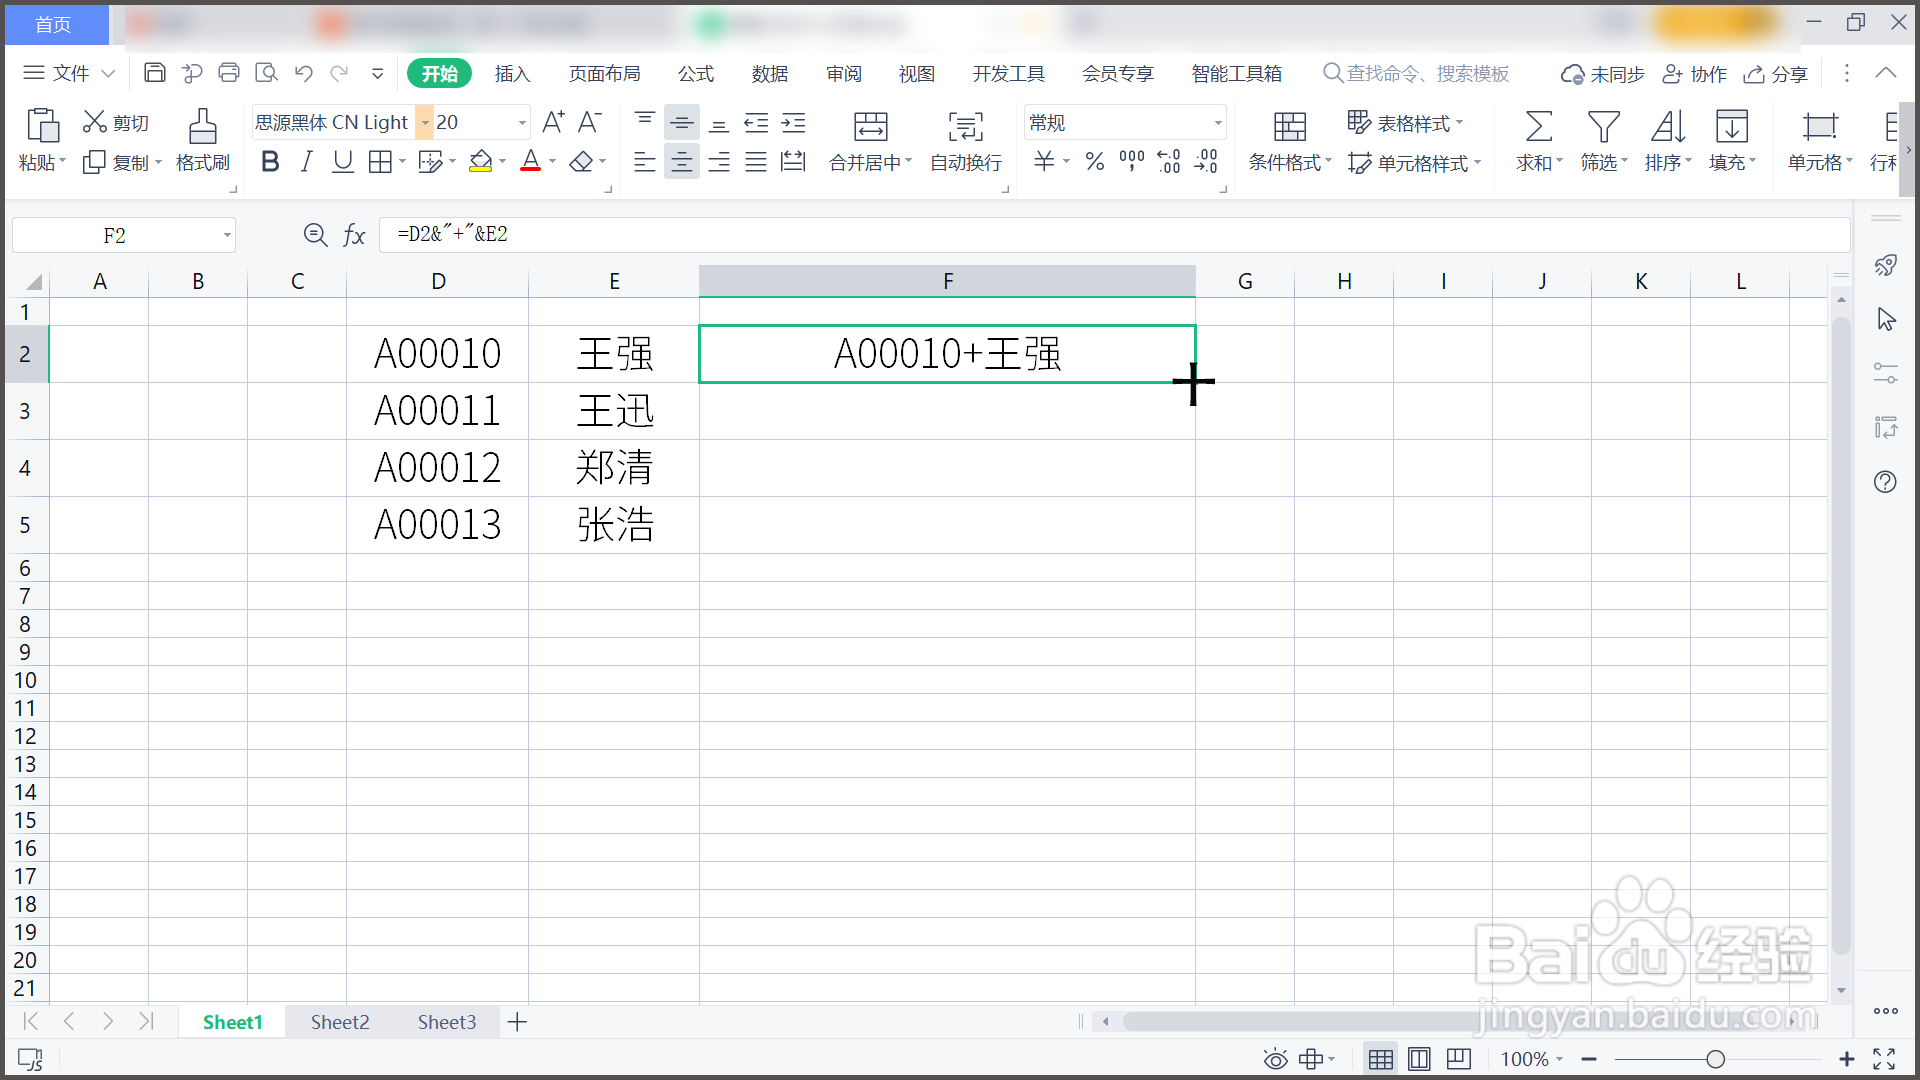Toggle italic formatting

coord(306,162)
